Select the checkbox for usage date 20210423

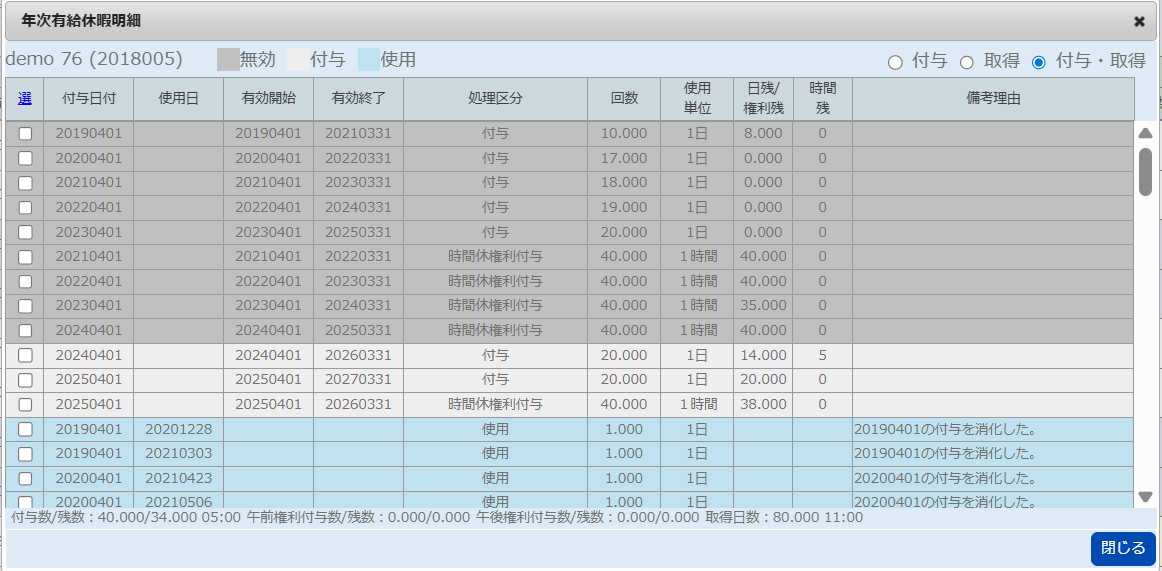tap(25, 479)
